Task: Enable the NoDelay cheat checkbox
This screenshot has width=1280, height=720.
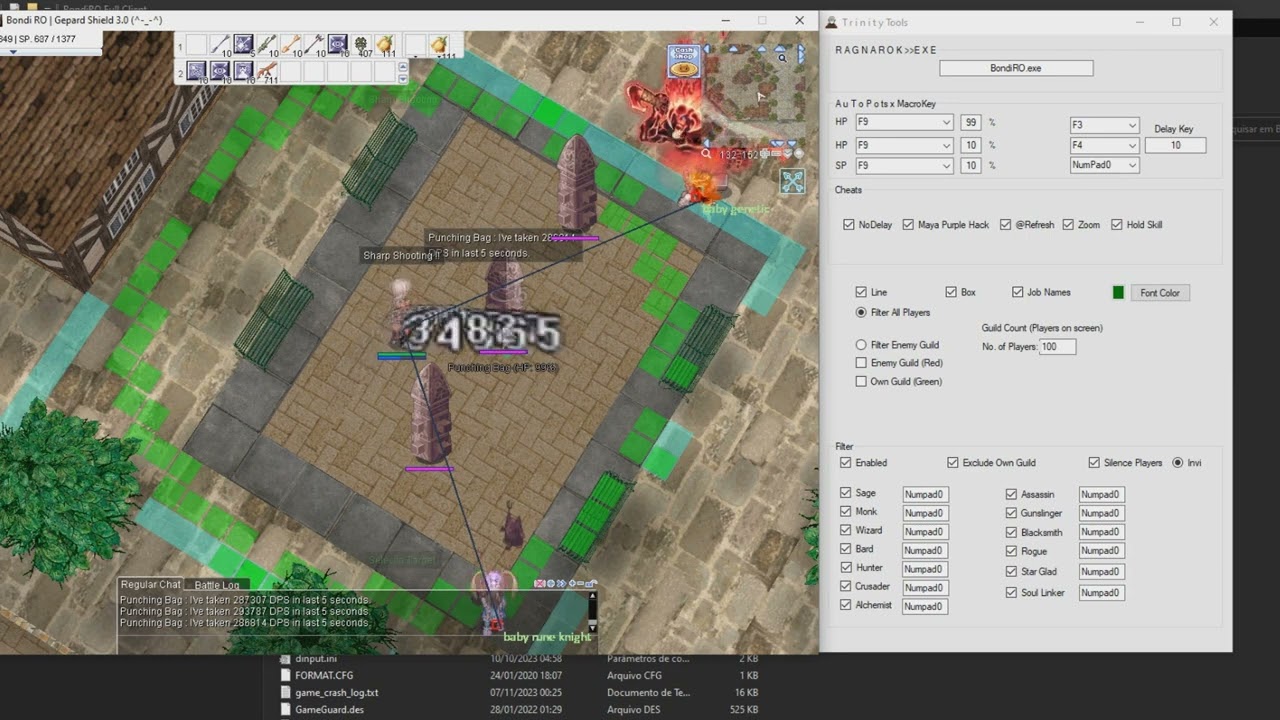Action: [849, 225]
